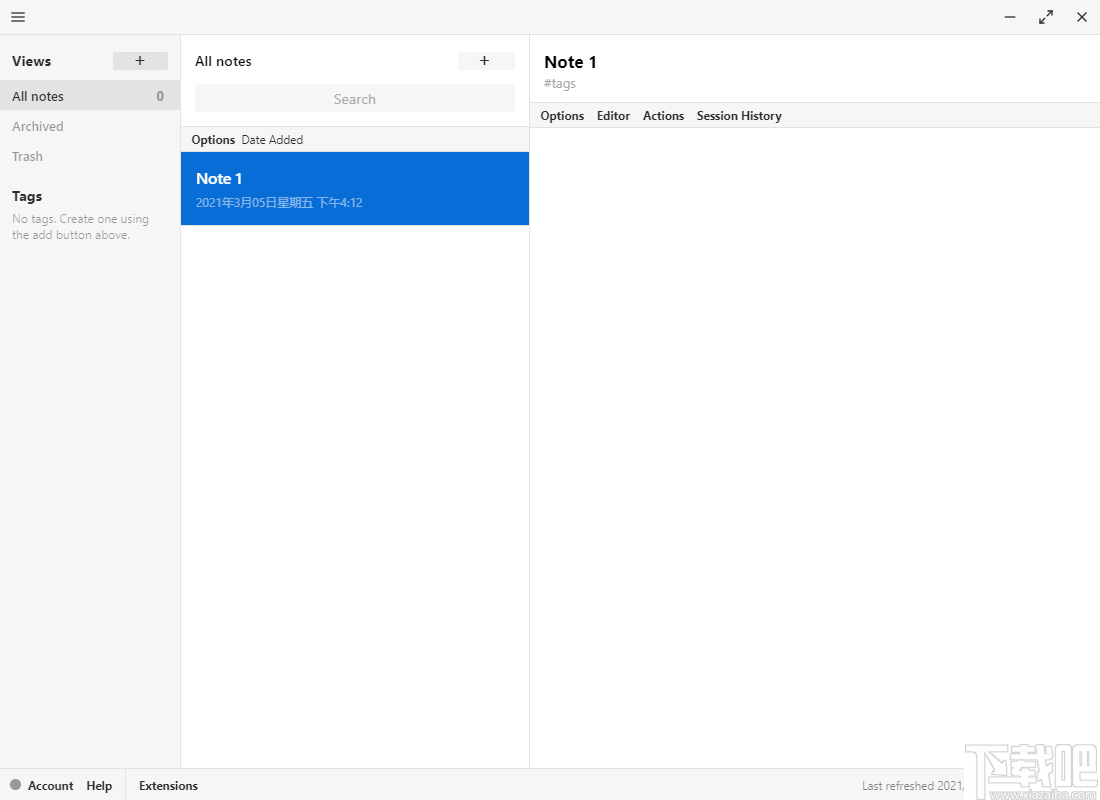Click the Account status circle icon
1100x800 pixels.
[x=15, y=785]
